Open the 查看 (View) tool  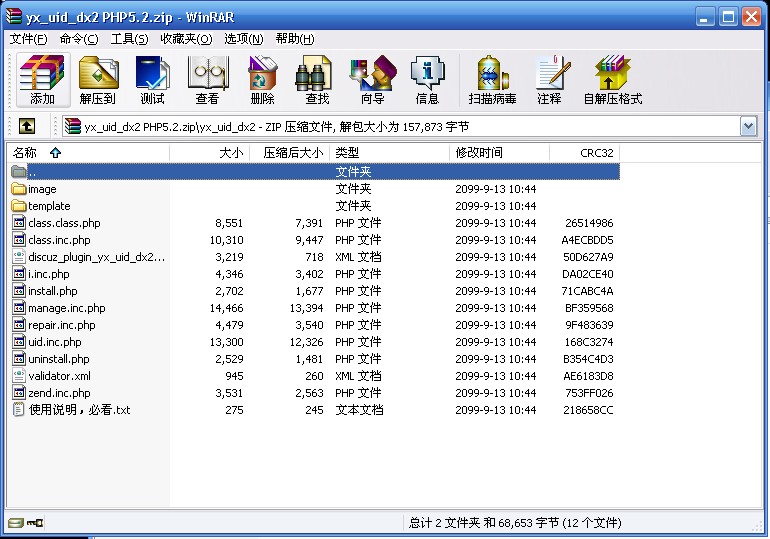207,80
